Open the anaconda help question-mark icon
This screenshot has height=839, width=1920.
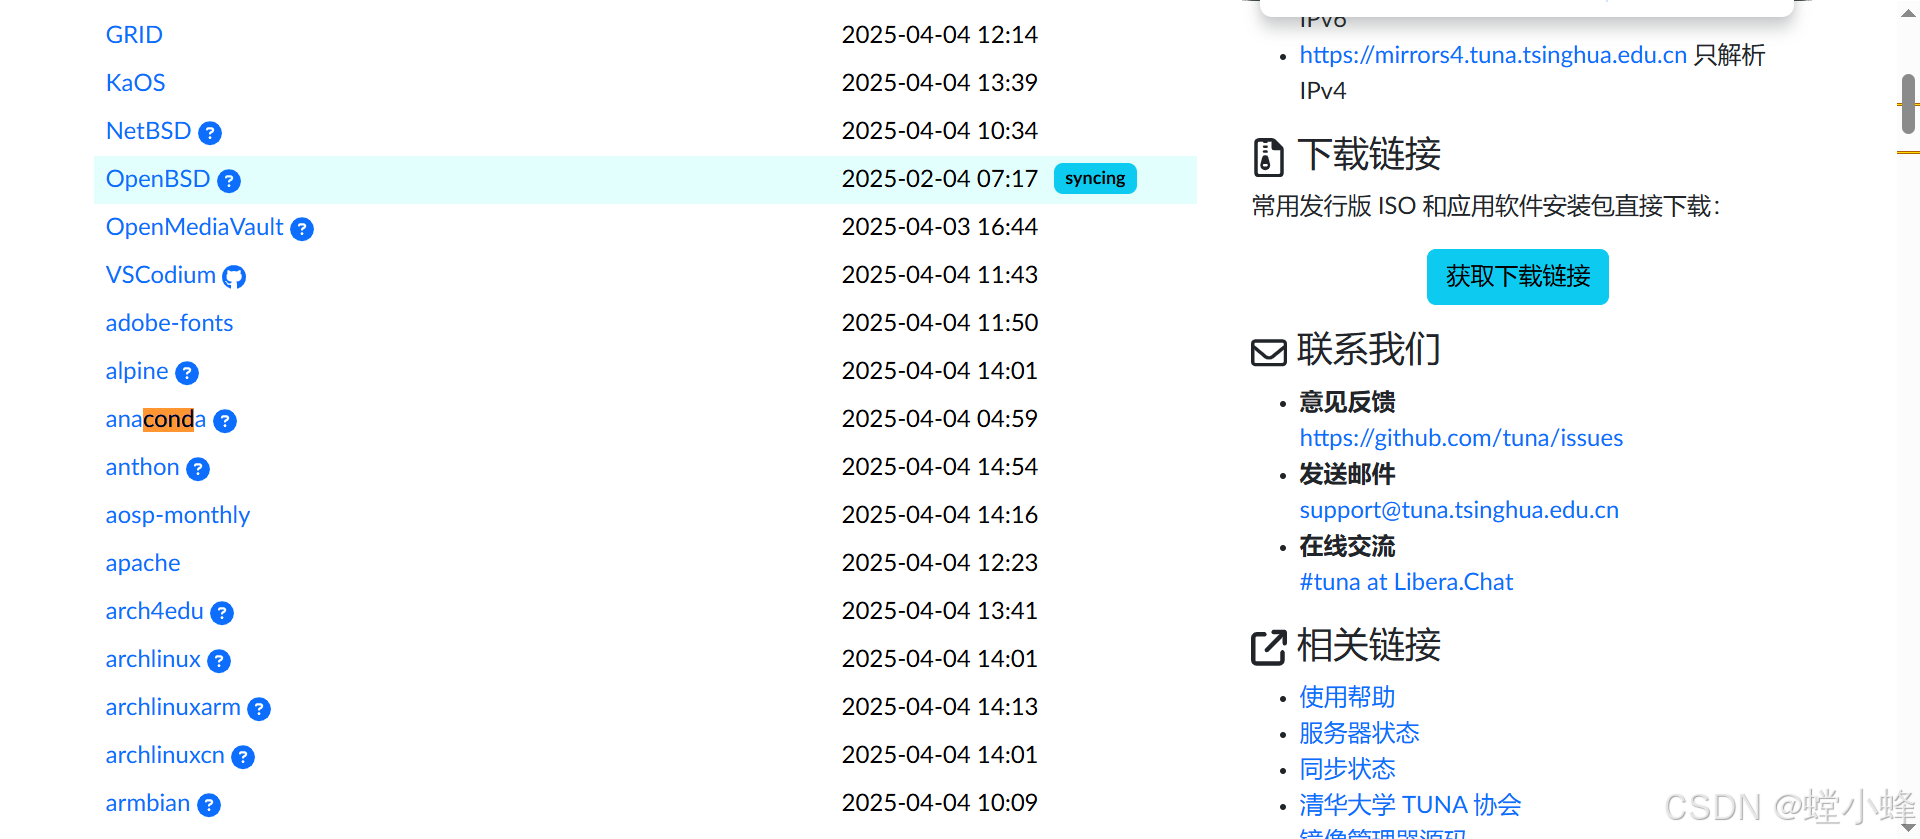click(225, 420)
